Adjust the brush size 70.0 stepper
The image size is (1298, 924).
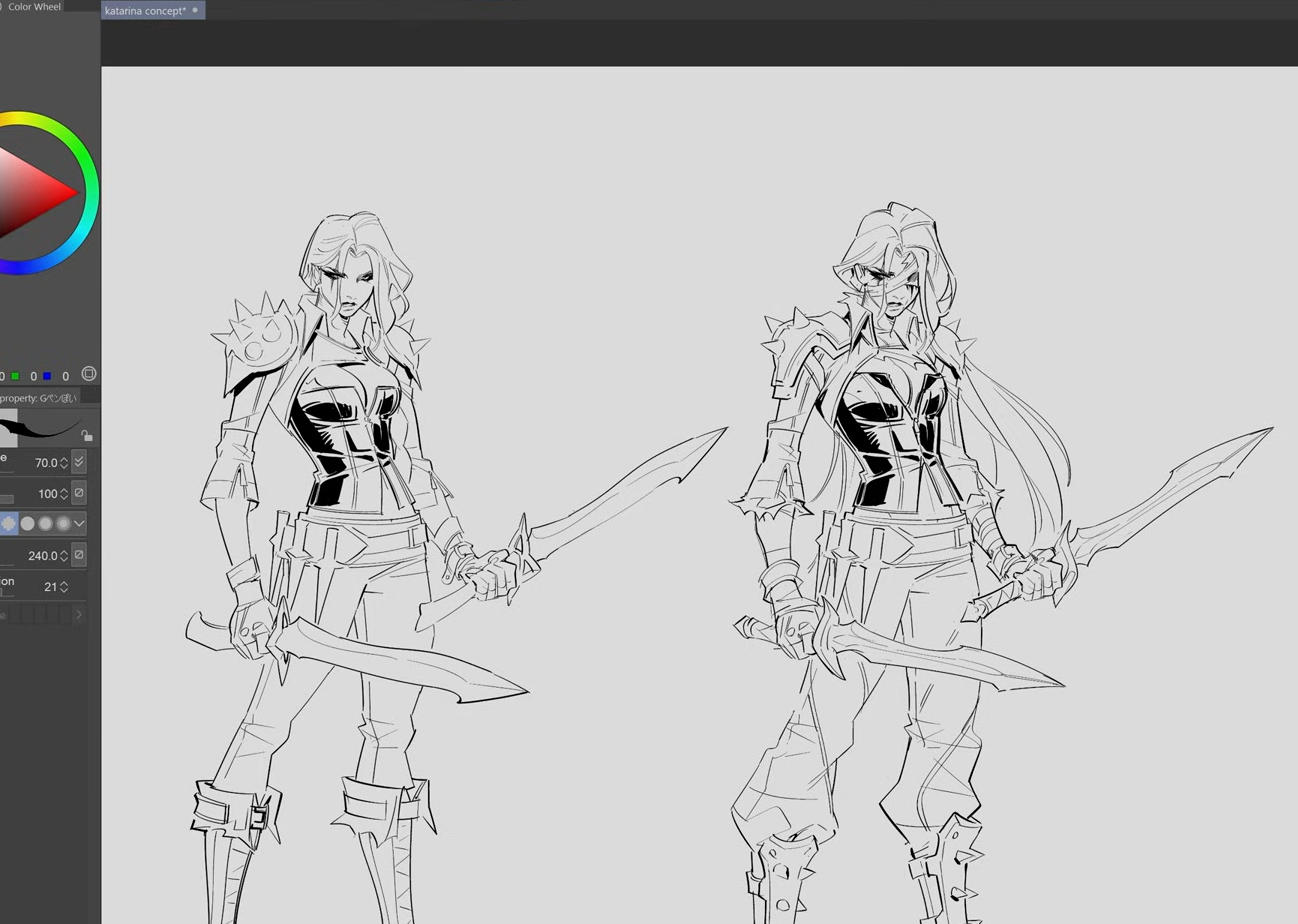pyautogui.click(x=64, y=463)
